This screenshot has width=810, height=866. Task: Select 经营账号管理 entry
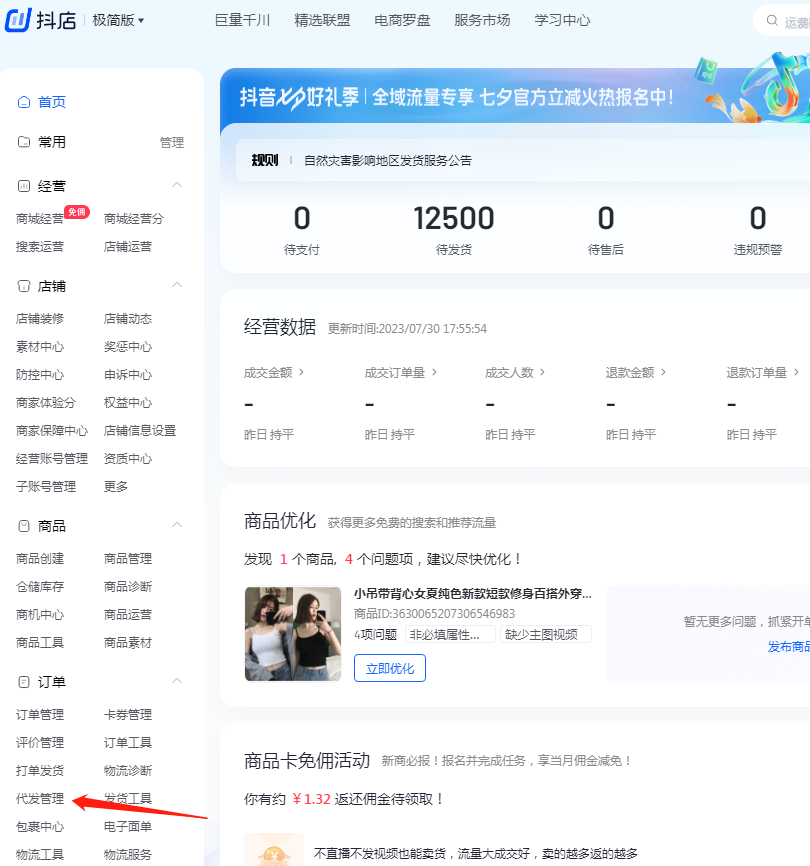(x=52, y=459)
